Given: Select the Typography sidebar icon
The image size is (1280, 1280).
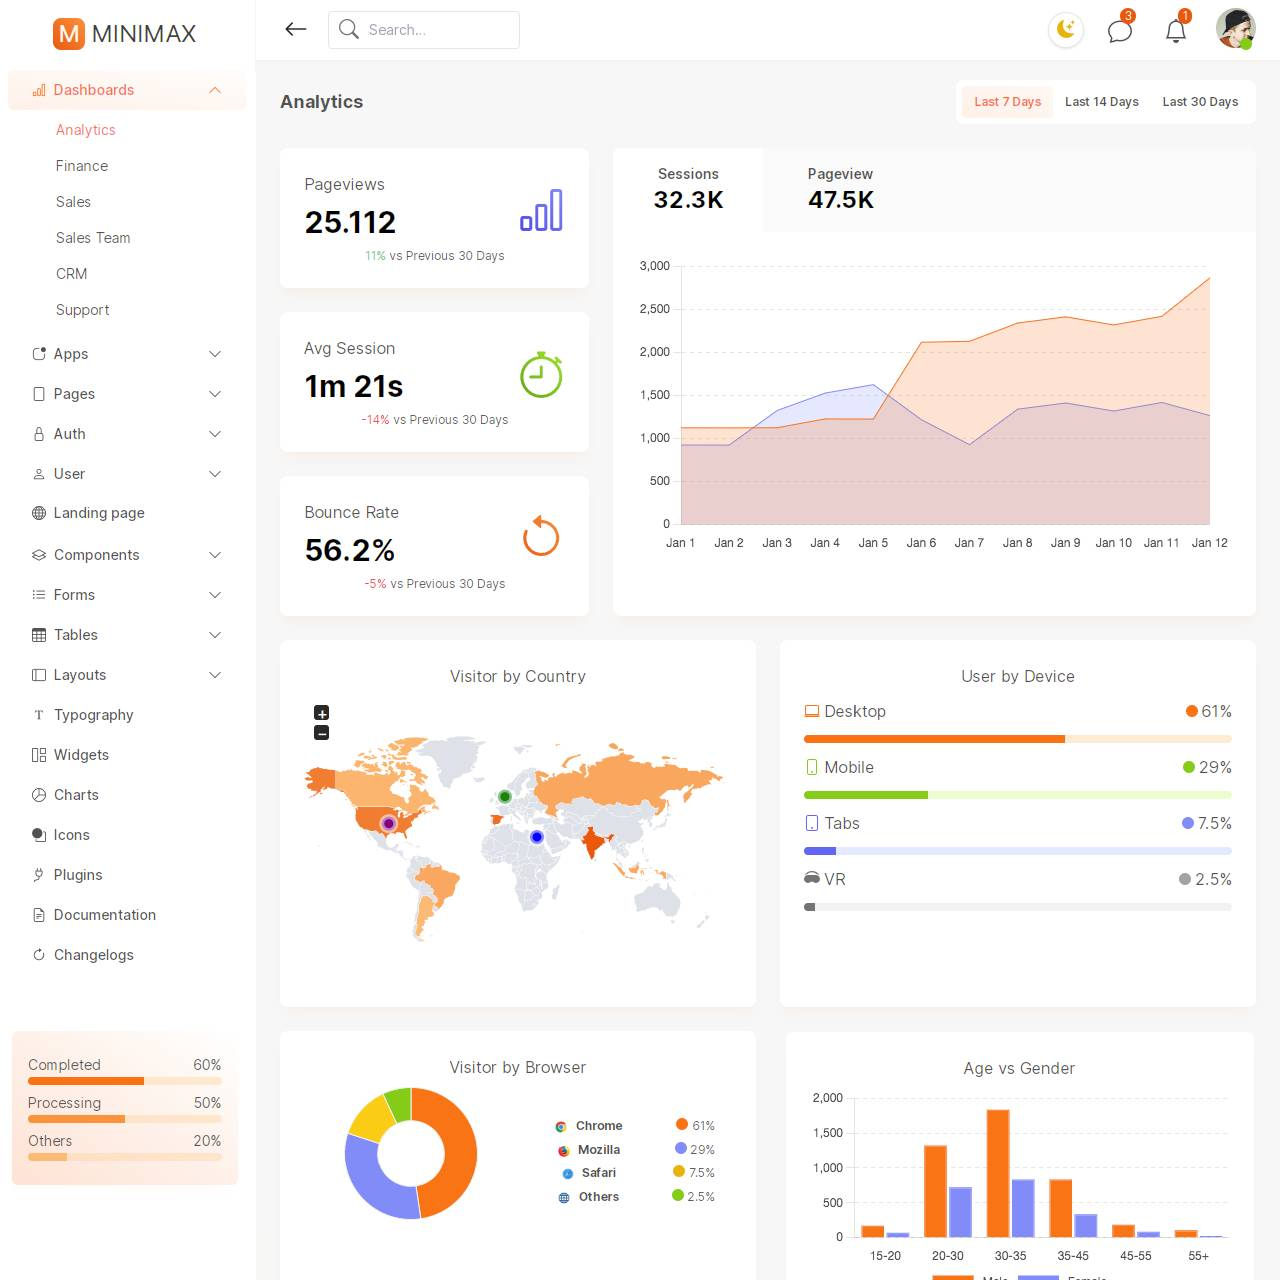Looking at the screenshot, I should click(x=38, y=715).
